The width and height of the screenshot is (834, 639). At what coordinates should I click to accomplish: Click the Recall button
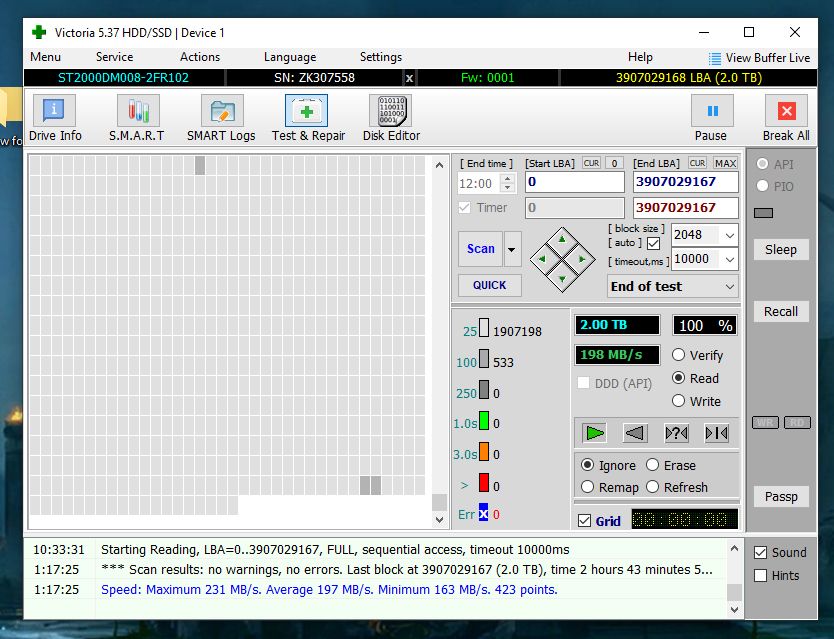(781, 311)
